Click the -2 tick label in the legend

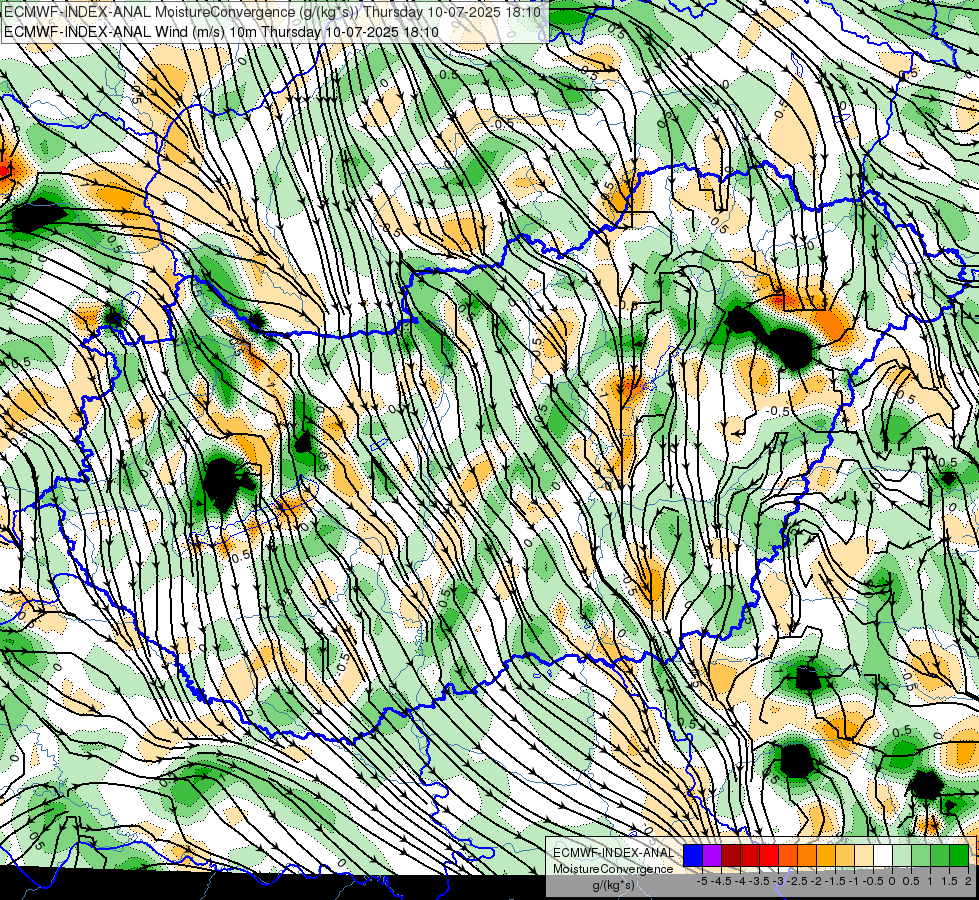pos(816,881)
